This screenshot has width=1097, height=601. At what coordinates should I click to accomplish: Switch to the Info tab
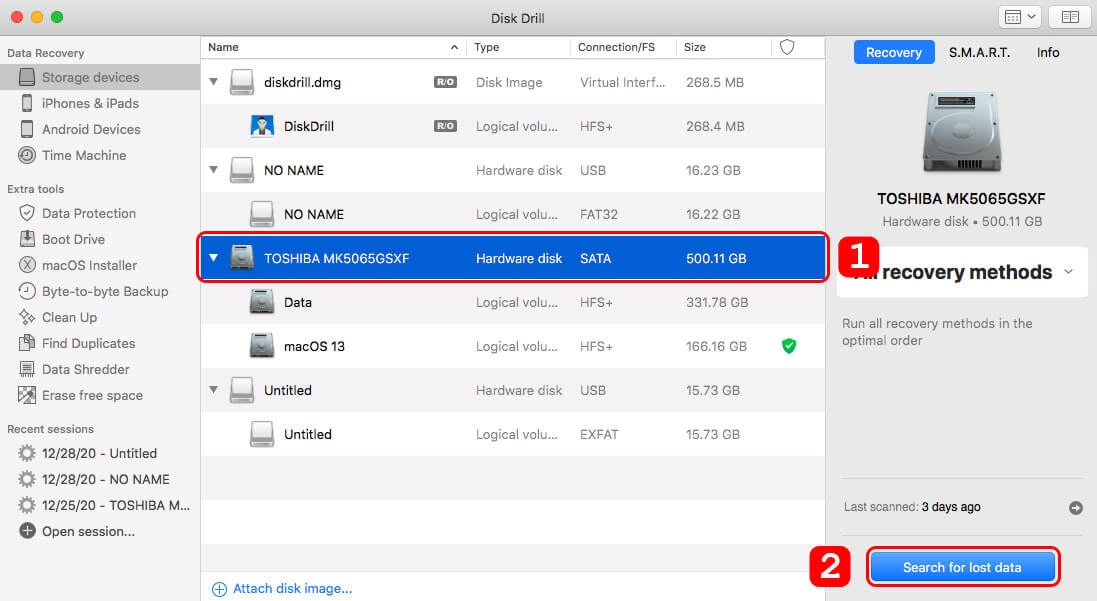pyautogui.click(x=1047, y=52)
